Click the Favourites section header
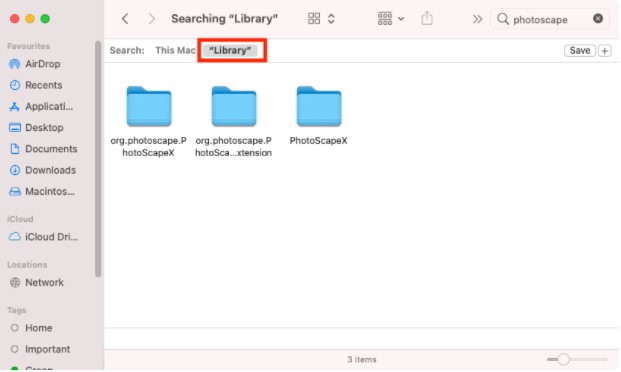The height and width of the screenshot is (372, 621). tap(29, 46)
